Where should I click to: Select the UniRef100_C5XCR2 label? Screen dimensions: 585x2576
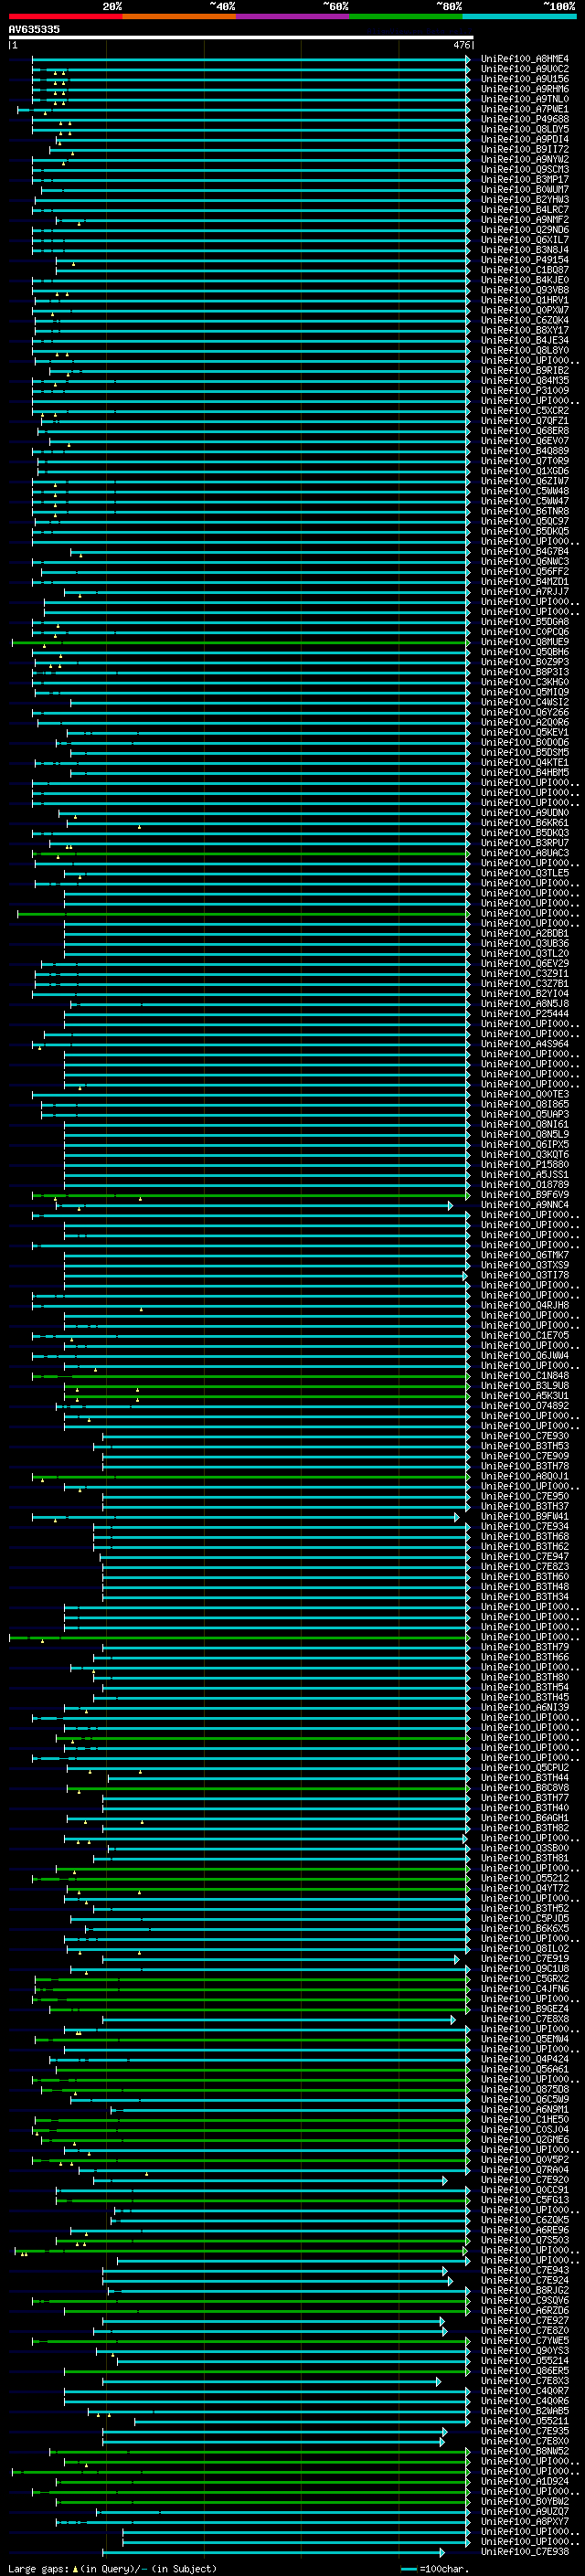[525, 411]
